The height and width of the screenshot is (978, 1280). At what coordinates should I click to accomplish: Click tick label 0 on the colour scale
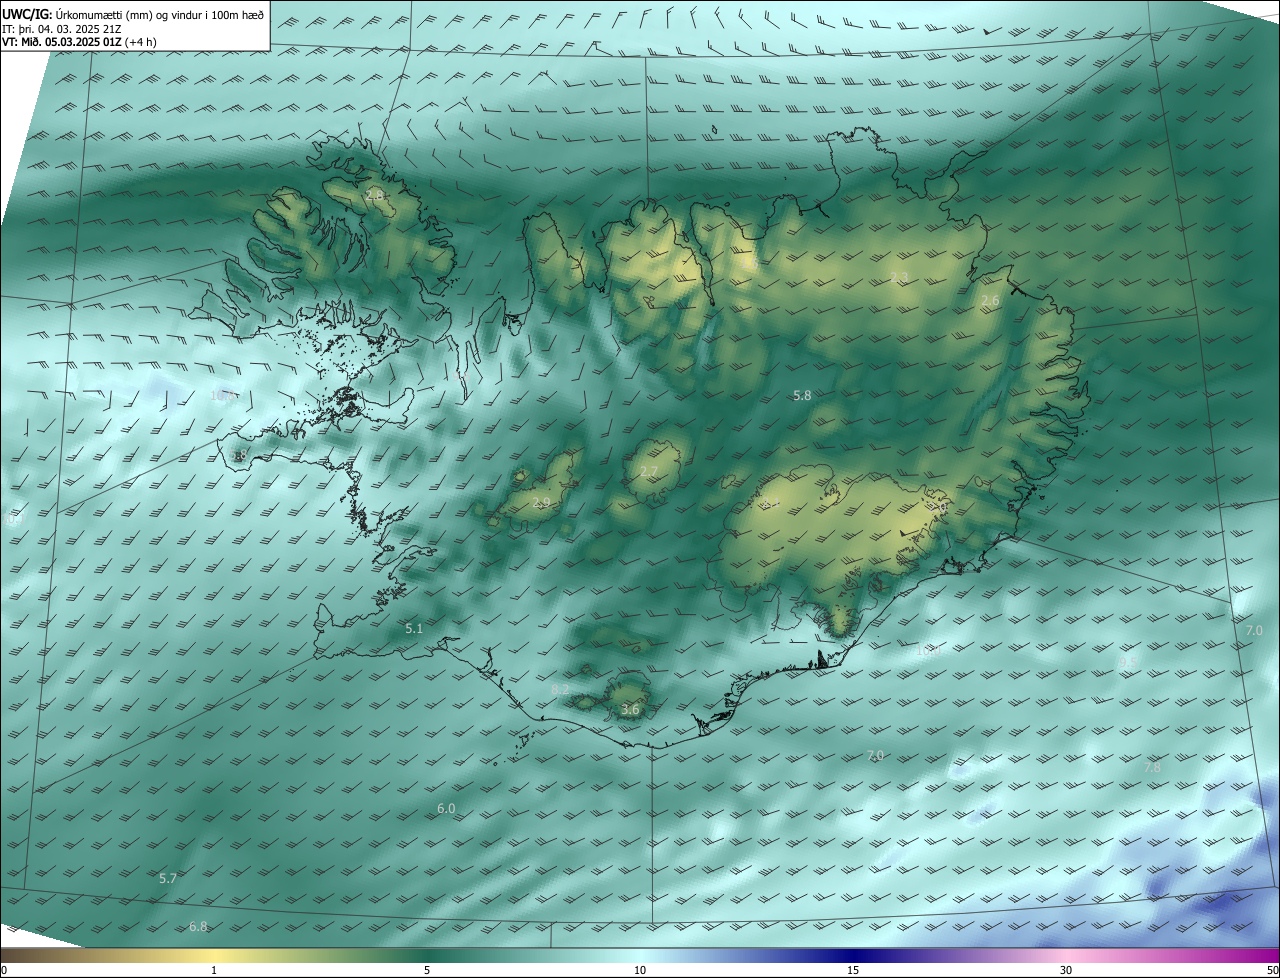[x=4, y=970]
